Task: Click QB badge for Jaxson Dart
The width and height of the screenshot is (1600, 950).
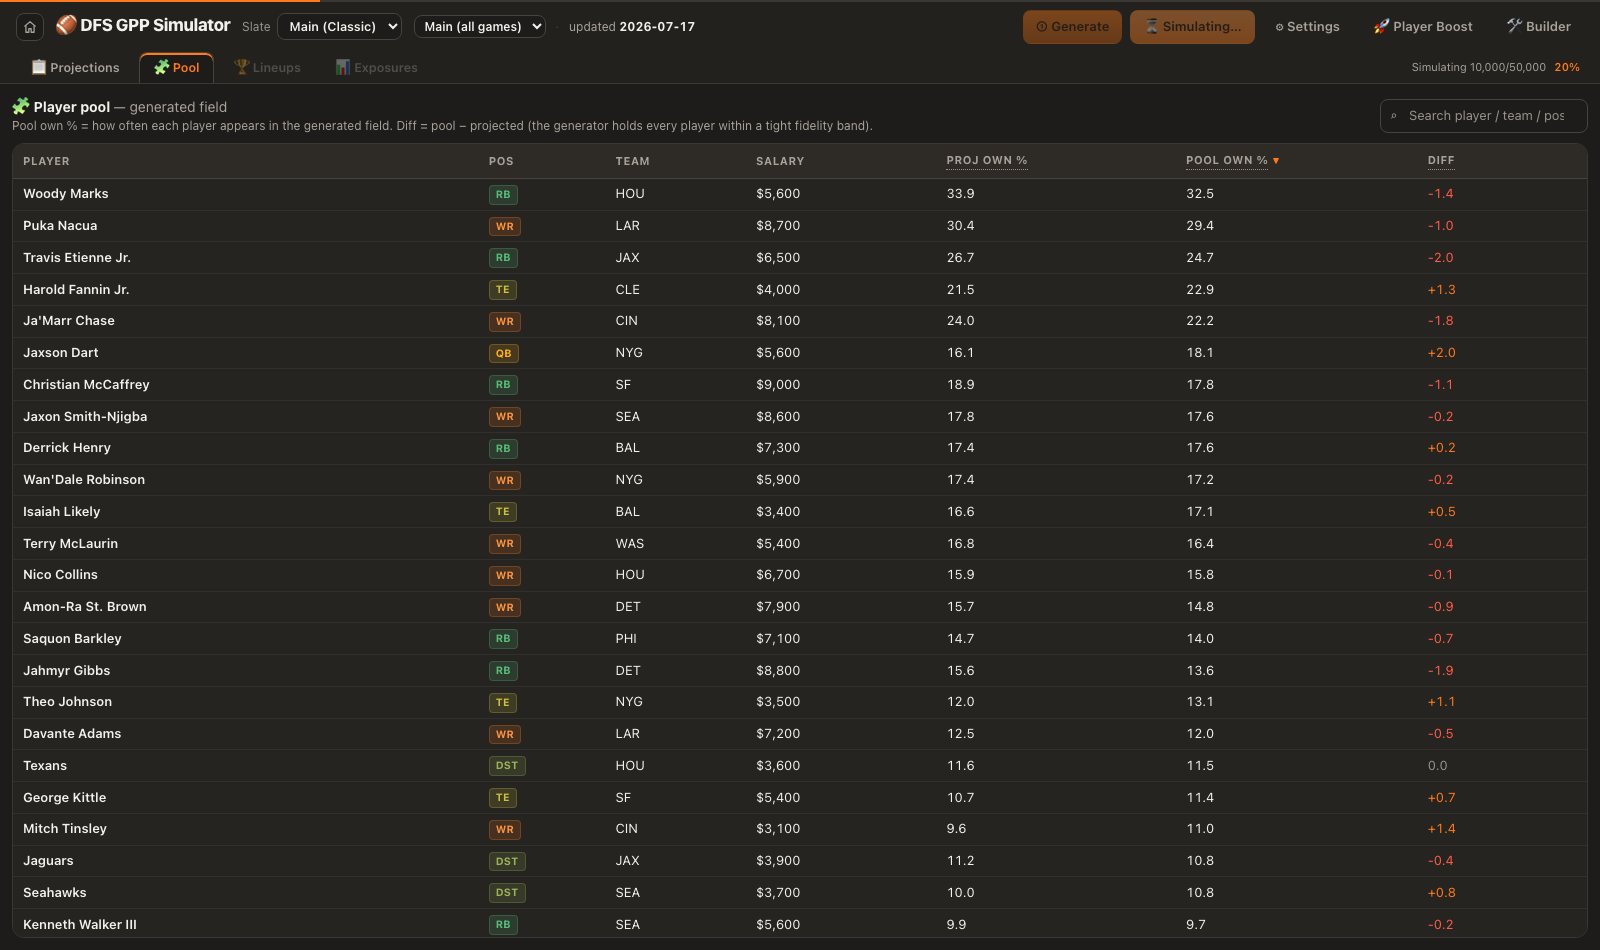Action: coord(504,353)
